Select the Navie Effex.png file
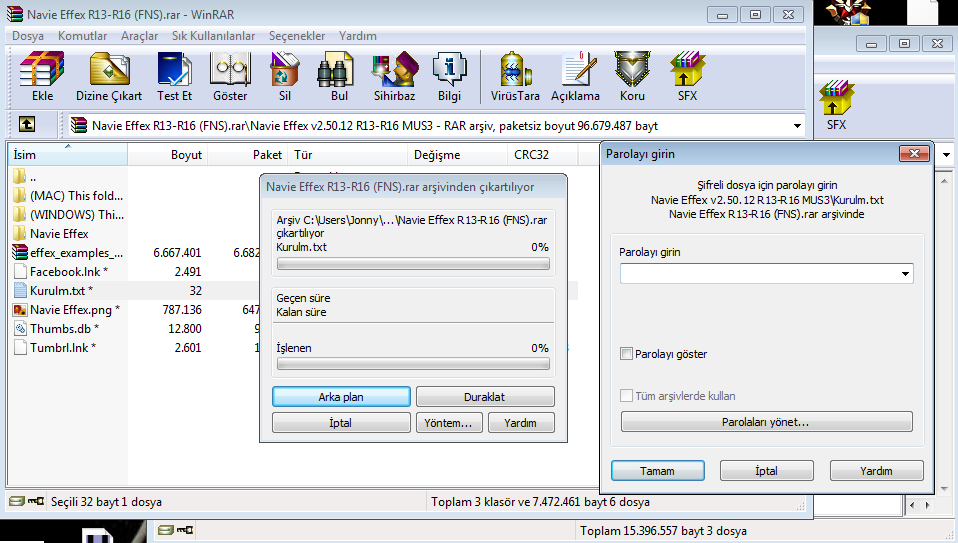 [x=67, y=309]
